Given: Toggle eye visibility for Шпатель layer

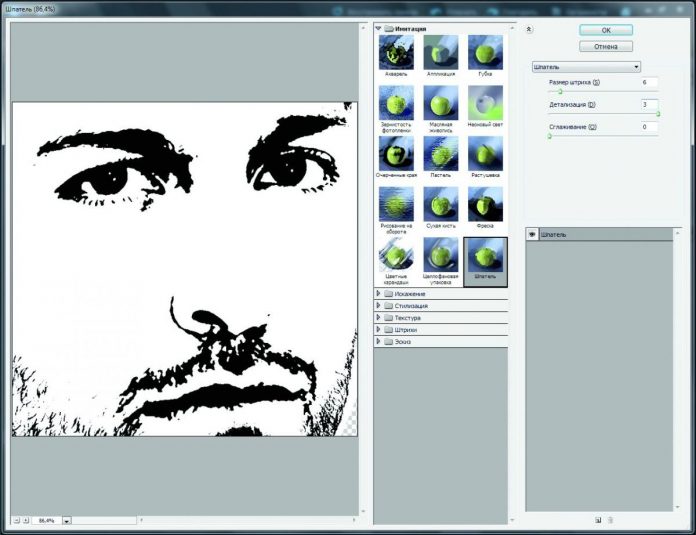Looking at the screenshot, I should pyautogui.click(x=532, y=235).
